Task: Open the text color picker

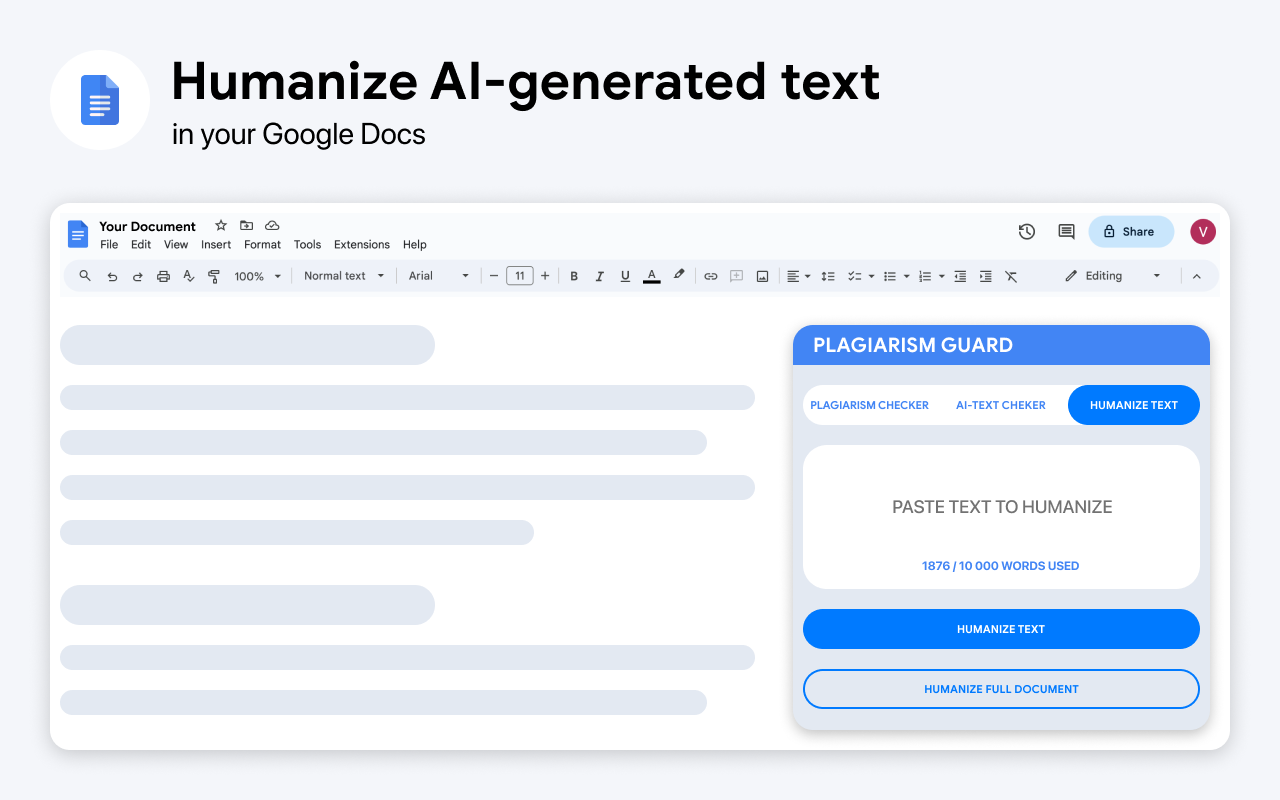Action: tap(651, 276)
